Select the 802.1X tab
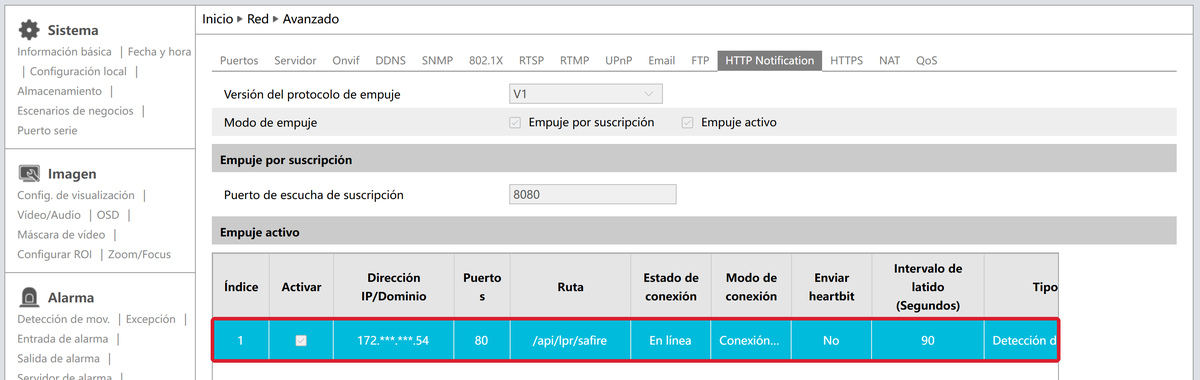 486,61
